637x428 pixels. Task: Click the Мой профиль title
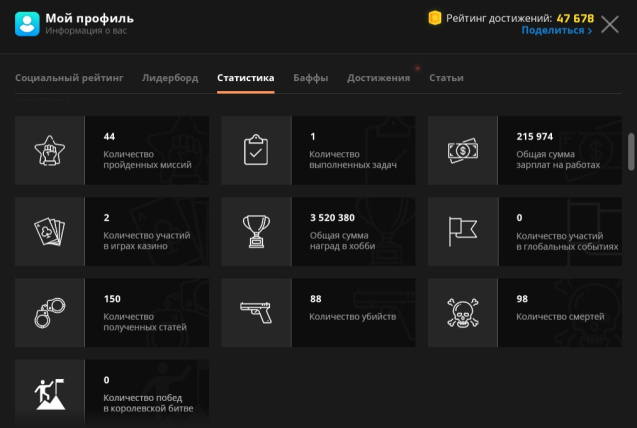click(x=89, y=18)
